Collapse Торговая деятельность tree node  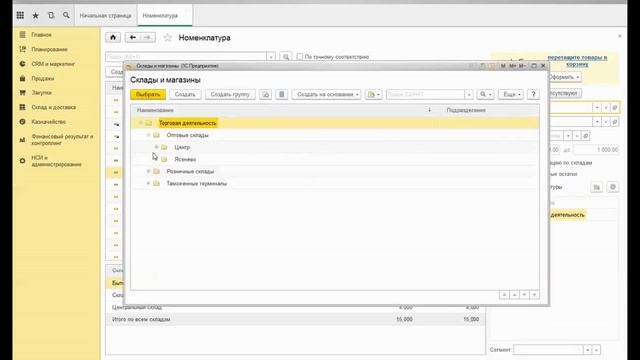(x=140, y=123)
